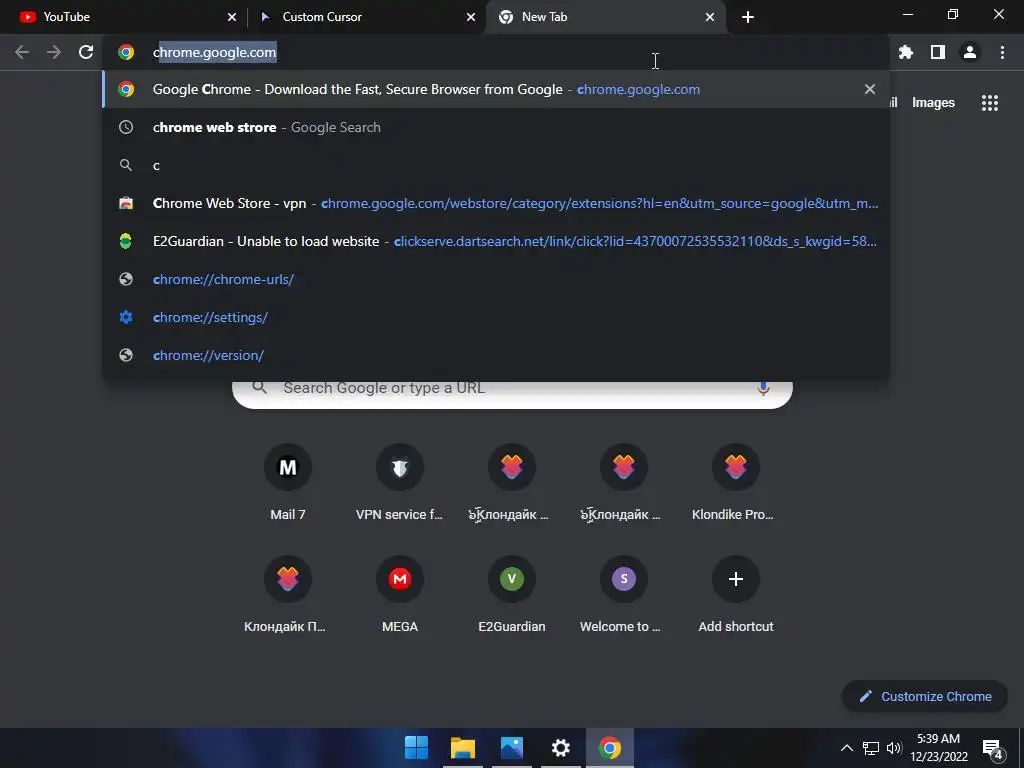
Task: Select the chrome web strore search suggestion
Action: pyautogui.click(x=496, y=127)
